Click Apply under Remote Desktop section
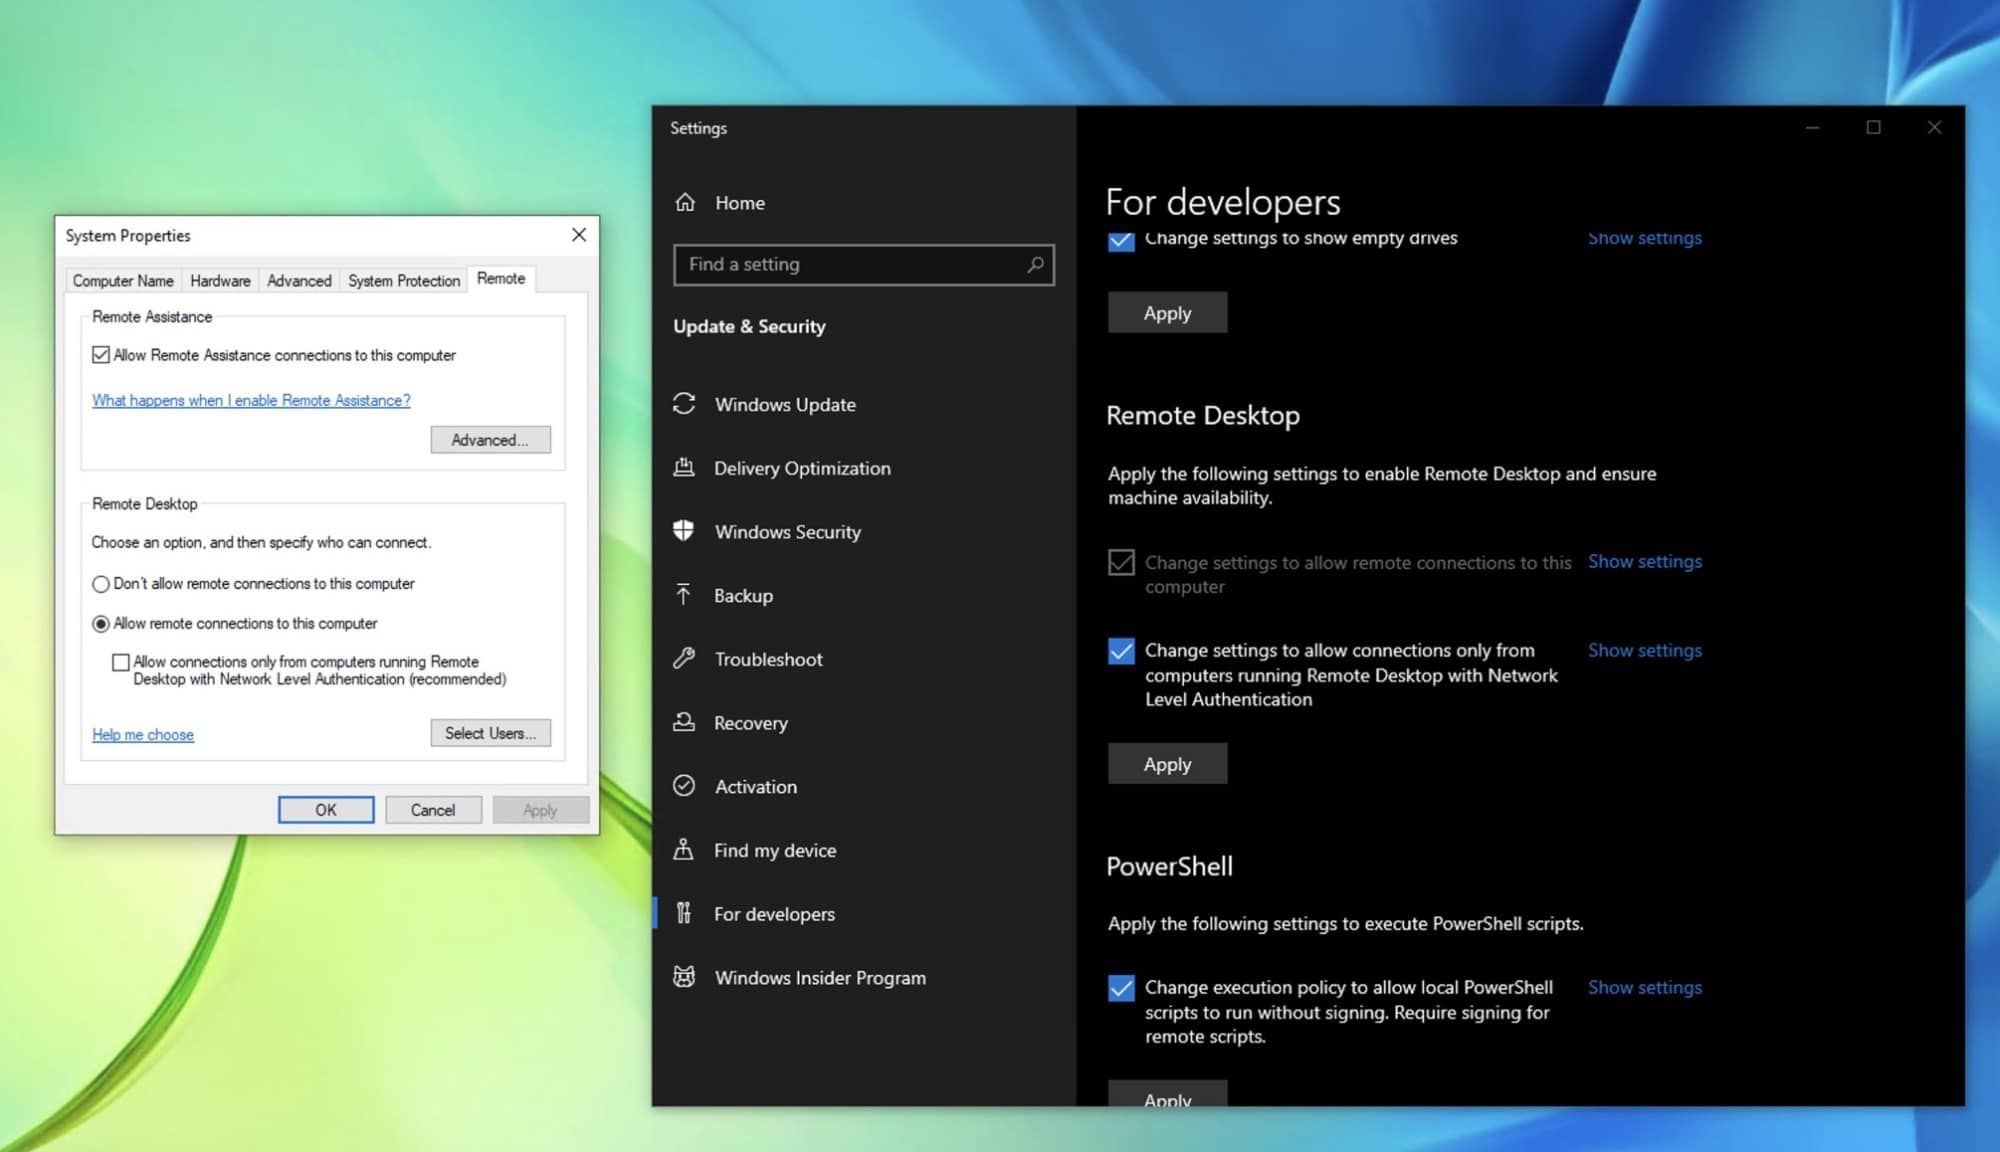This screenshot has width=2000, height=1152. point(1167,764)
